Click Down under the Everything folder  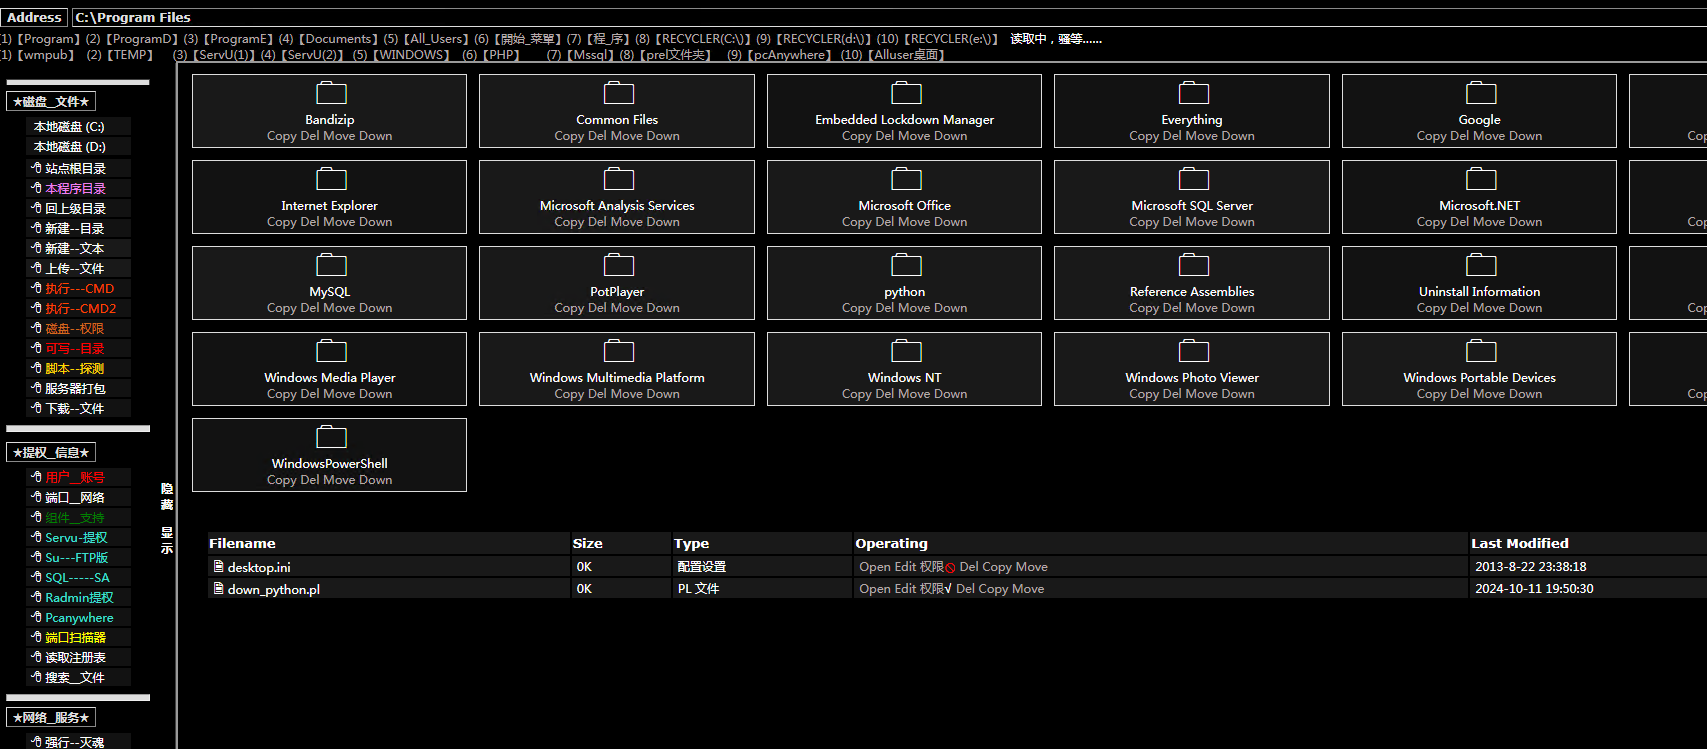tap(1238, 136)
